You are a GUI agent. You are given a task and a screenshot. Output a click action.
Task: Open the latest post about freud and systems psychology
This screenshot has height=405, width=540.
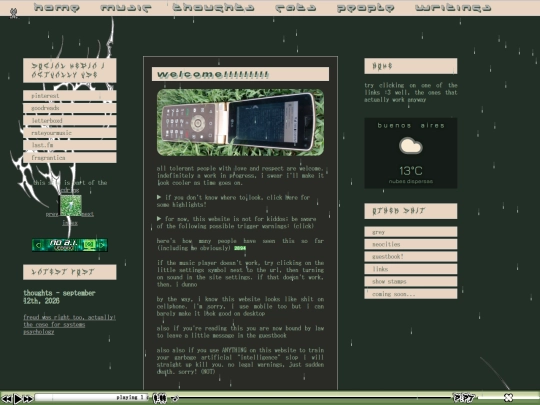click(69, 324)
